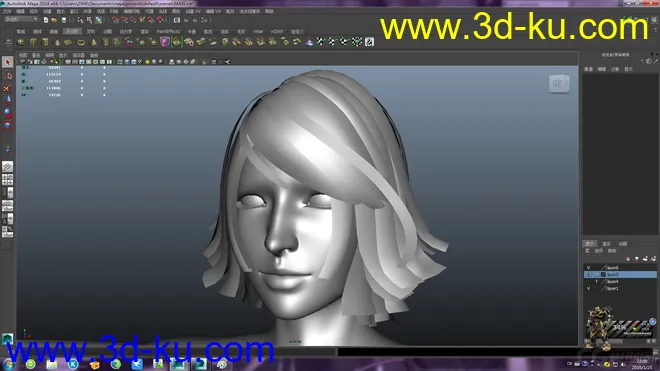Select the layer6 row
The height and width of the screenshot is (371, 660).
[x=620, y=268]
